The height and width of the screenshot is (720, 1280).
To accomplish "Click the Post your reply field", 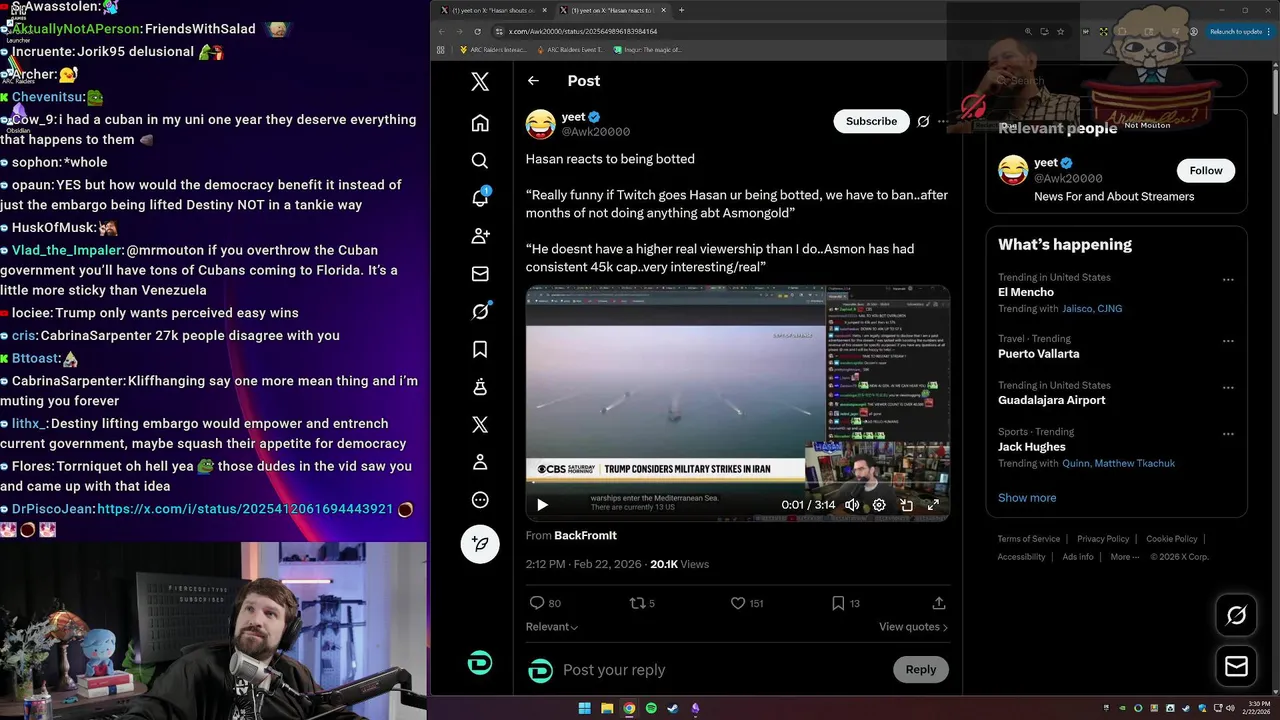I will (x=720, y=670).
